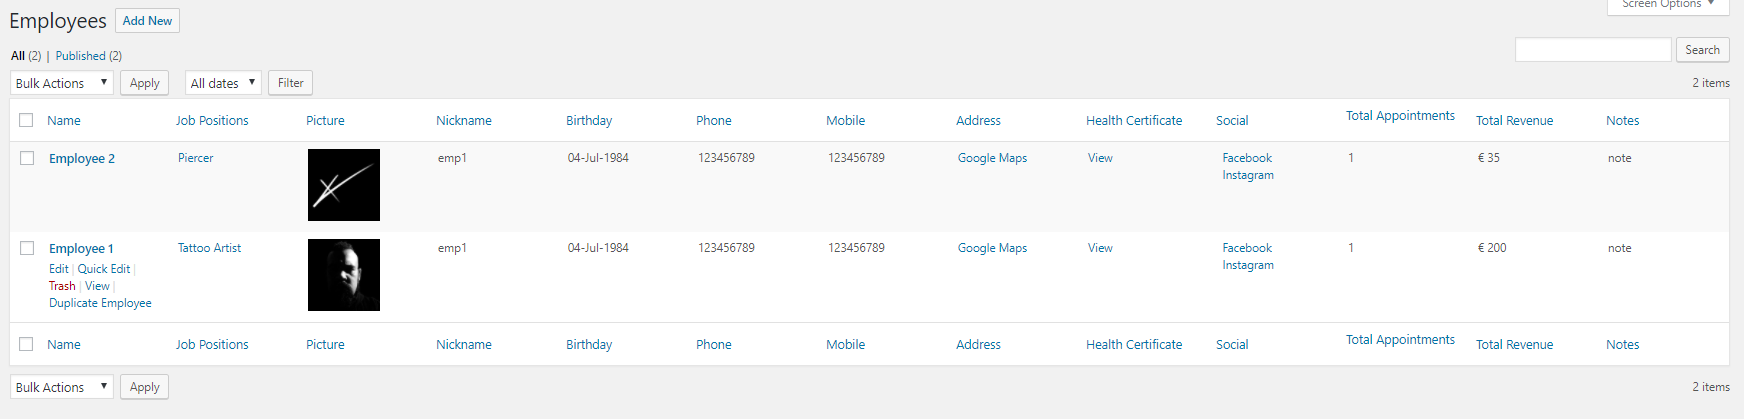
Task: Click the Add New button
Action: (147, 21)
